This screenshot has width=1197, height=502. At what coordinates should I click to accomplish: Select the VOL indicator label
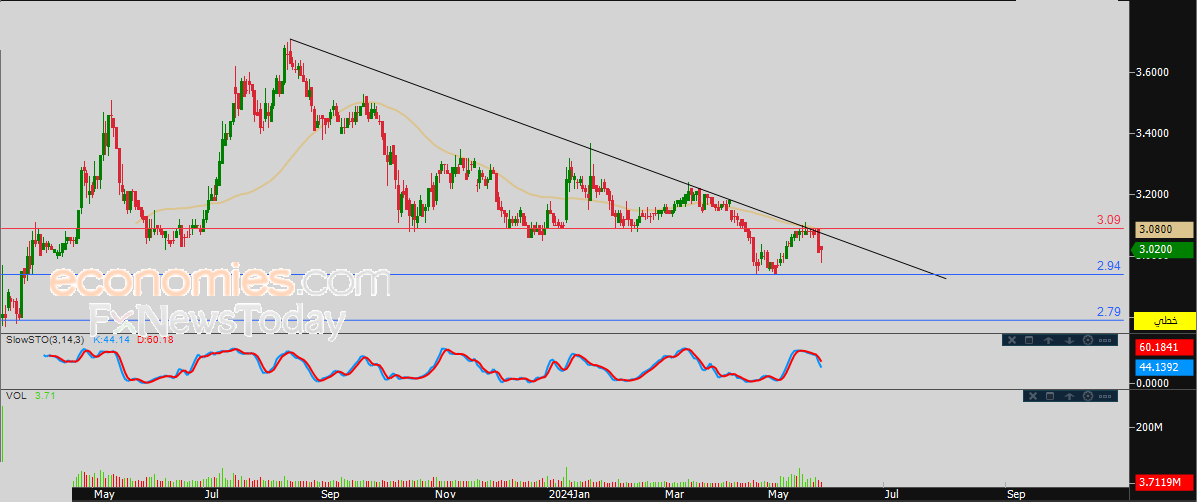click(15, 395)
